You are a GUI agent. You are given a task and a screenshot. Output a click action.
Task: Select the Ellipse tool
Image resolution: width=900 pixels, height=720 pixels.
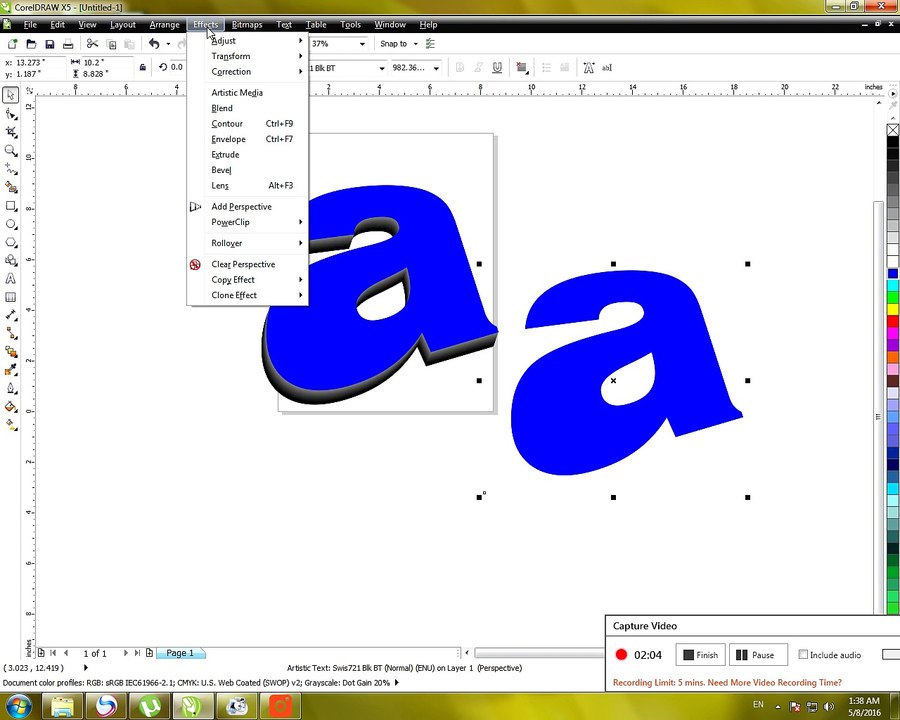(11, 224)
